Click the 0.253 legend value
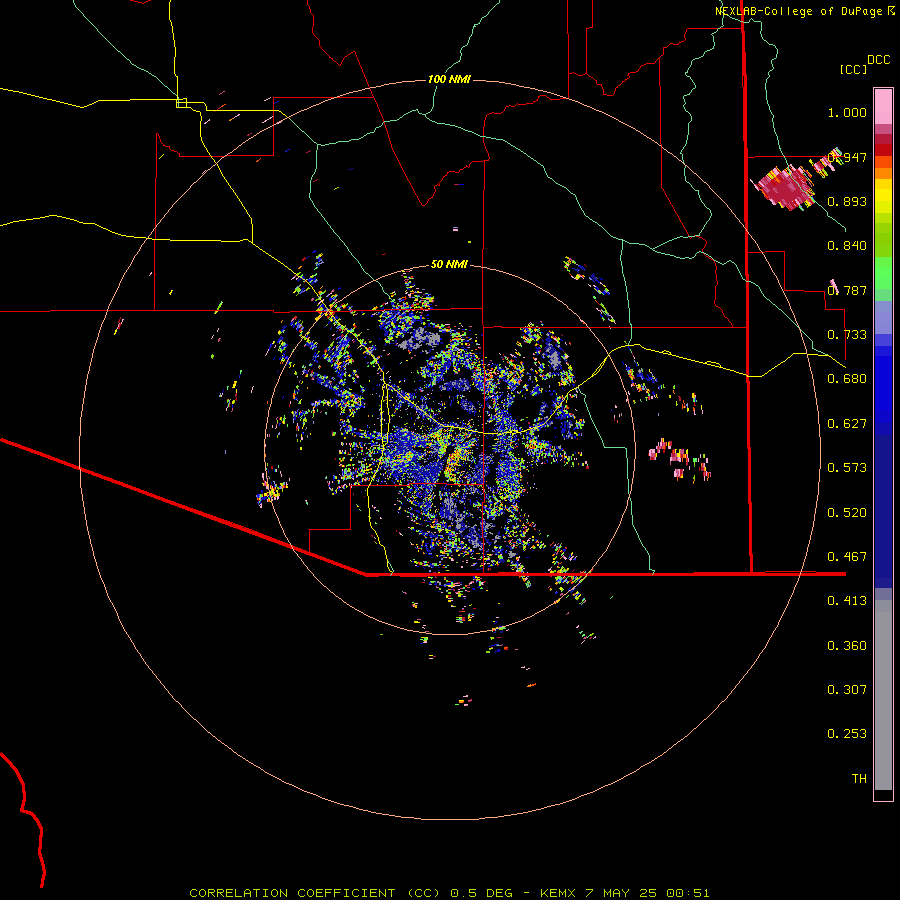900x900 pixels. click(847, 734)
